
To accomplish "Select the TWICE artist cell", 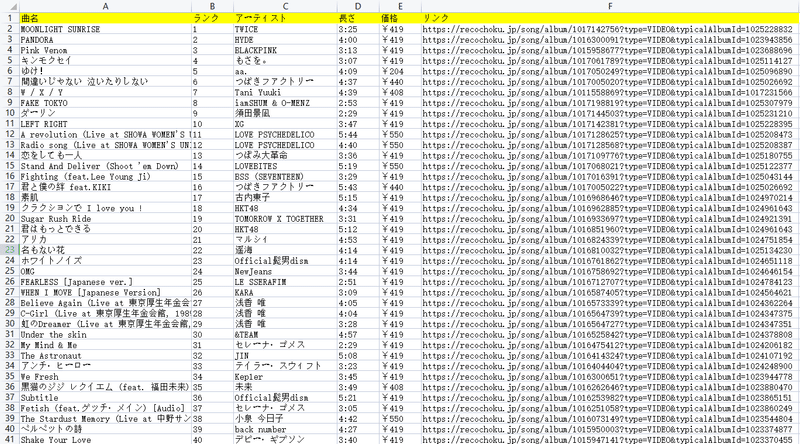I will pyautogui.click(x=285, y=29).
